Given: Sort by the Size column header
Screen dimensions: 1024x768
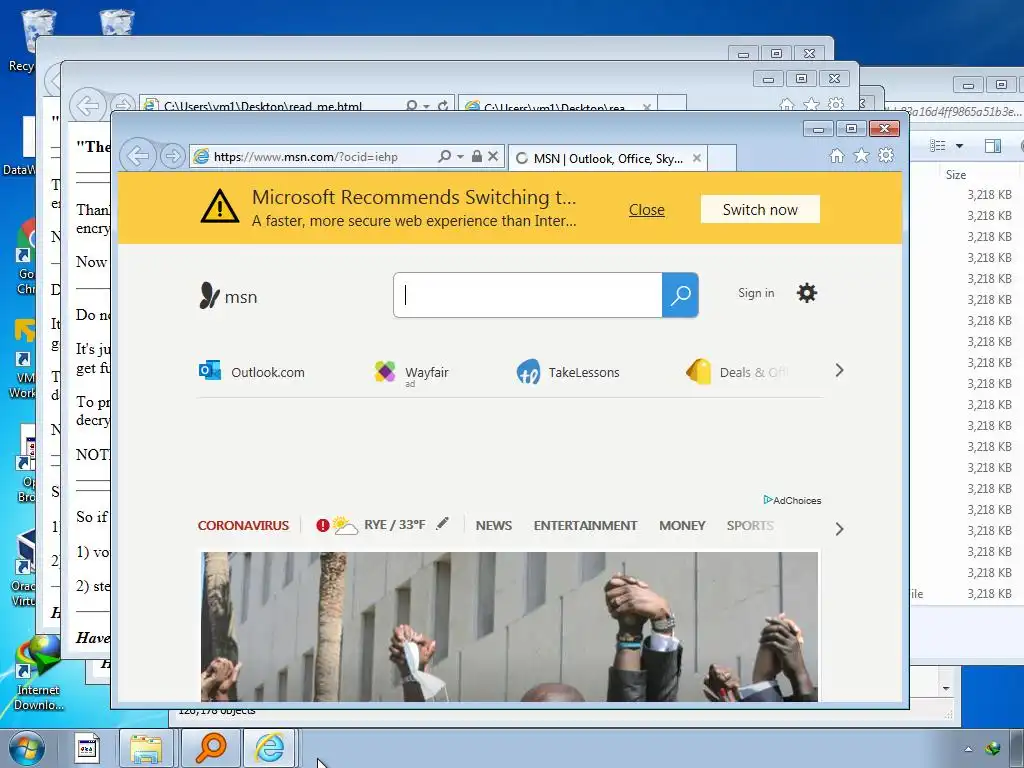Looking at the screenshot, I should [955, 174].
